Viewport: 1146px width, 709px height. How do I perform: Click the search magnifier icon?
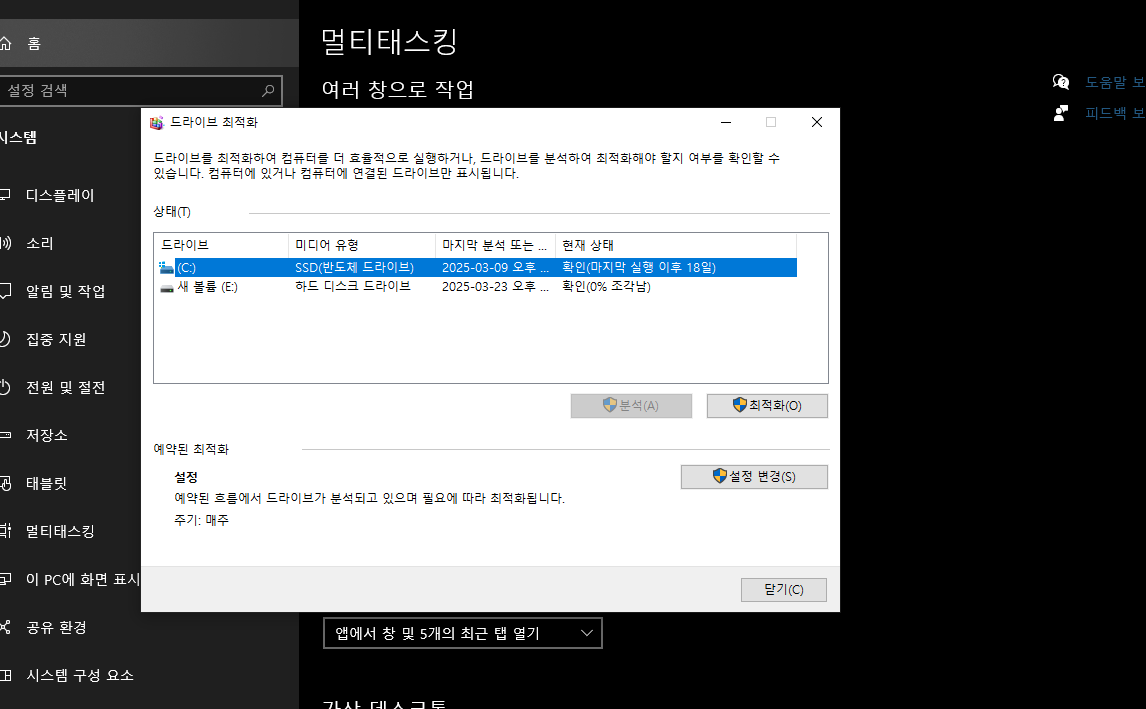click(267, 90)
